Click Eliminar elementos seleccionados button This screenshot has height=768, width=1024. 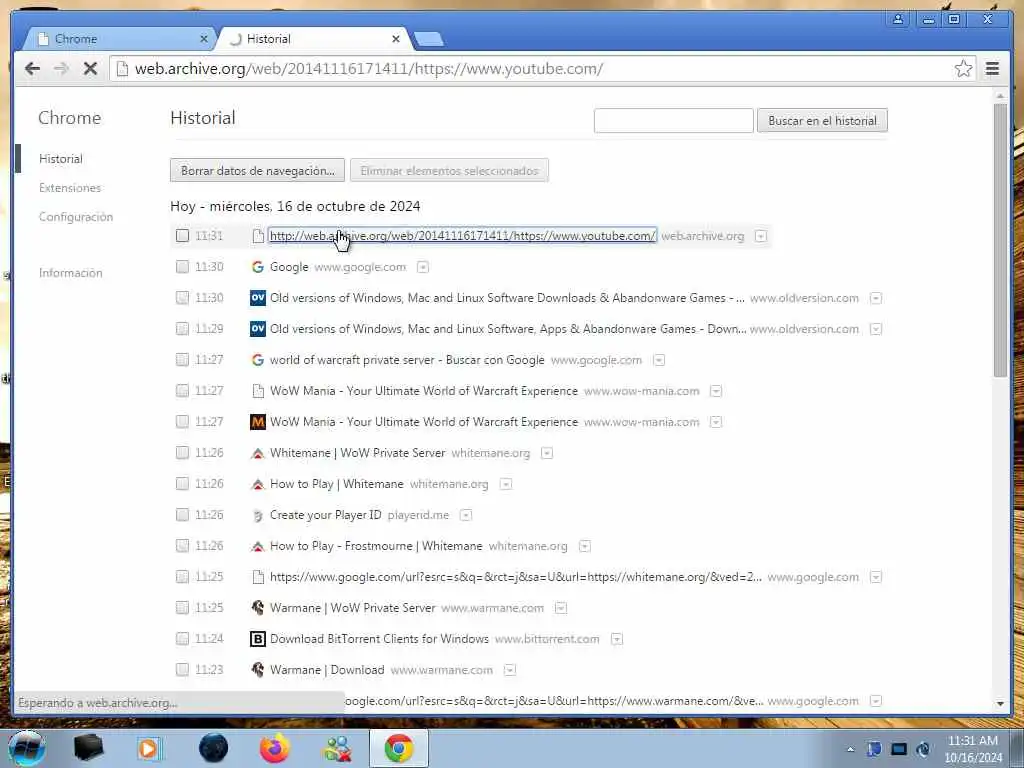click(449, 170)
